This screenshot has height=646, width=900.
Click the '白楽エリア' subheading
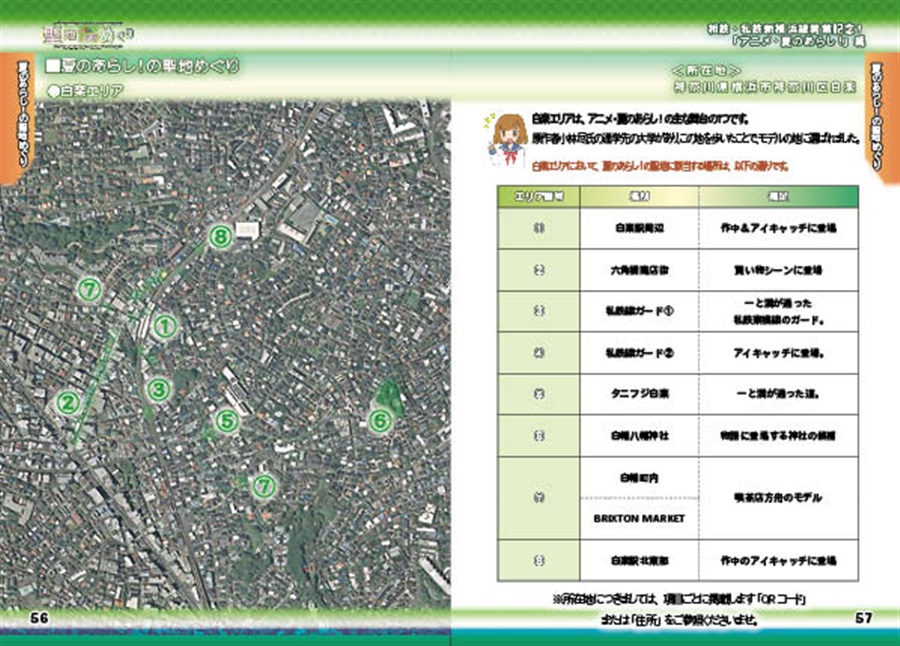pyautogui.click(x=86, y=90)
